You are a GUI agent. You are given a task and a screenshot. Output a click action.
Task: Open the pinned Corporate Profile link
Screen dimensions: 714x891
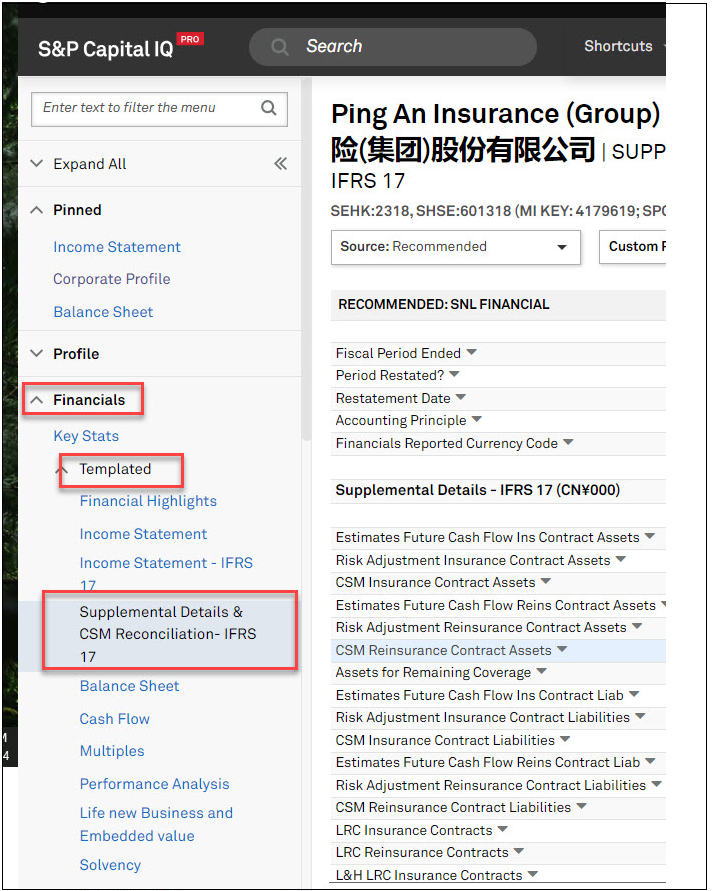112,279
